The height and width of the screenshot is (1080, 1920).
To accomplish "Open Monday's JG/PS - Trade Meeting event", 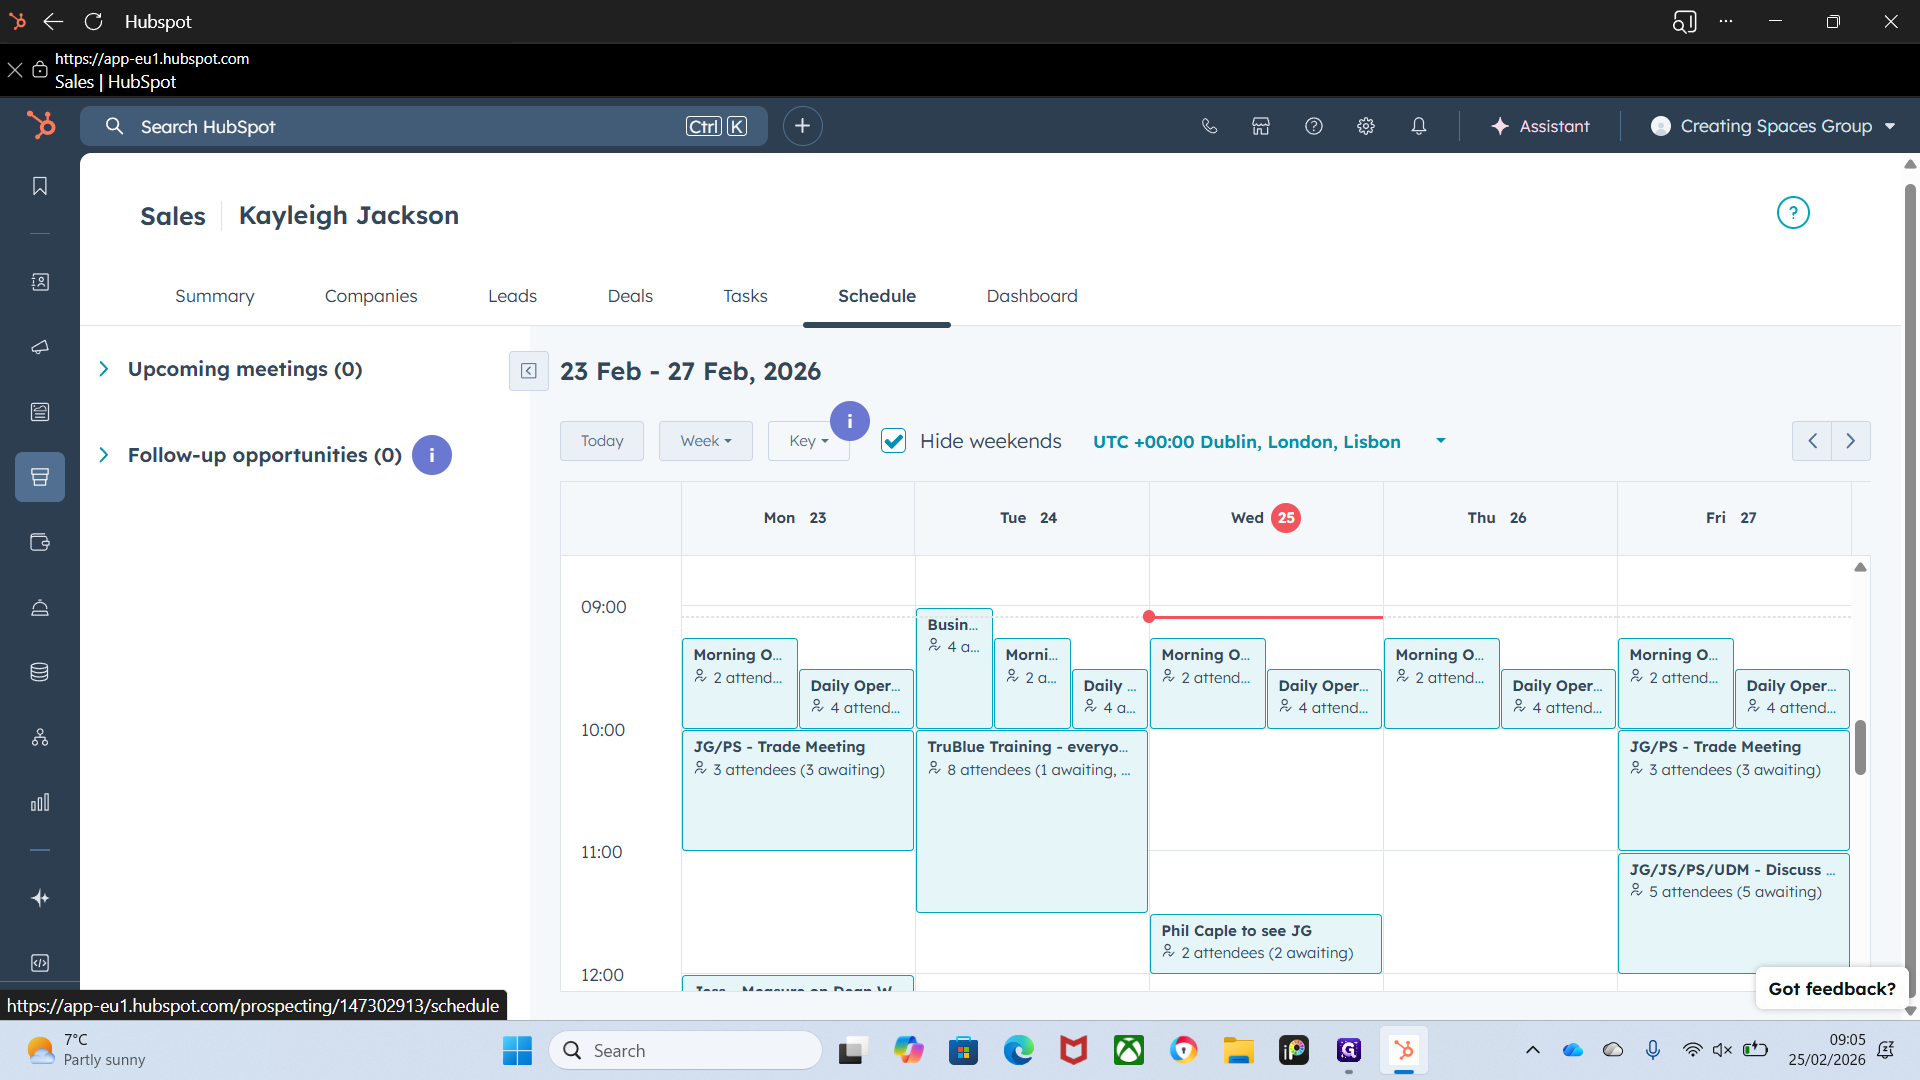I will point(797,790).
